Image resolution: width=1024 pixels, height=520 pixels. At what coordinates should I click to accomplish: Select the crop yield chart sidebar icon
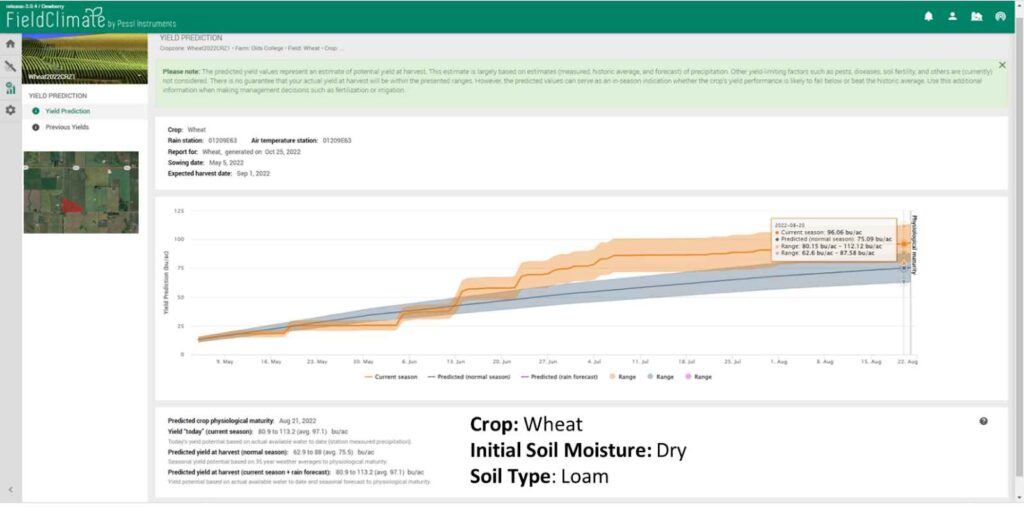pyautogui.click(x=10, y=88)
